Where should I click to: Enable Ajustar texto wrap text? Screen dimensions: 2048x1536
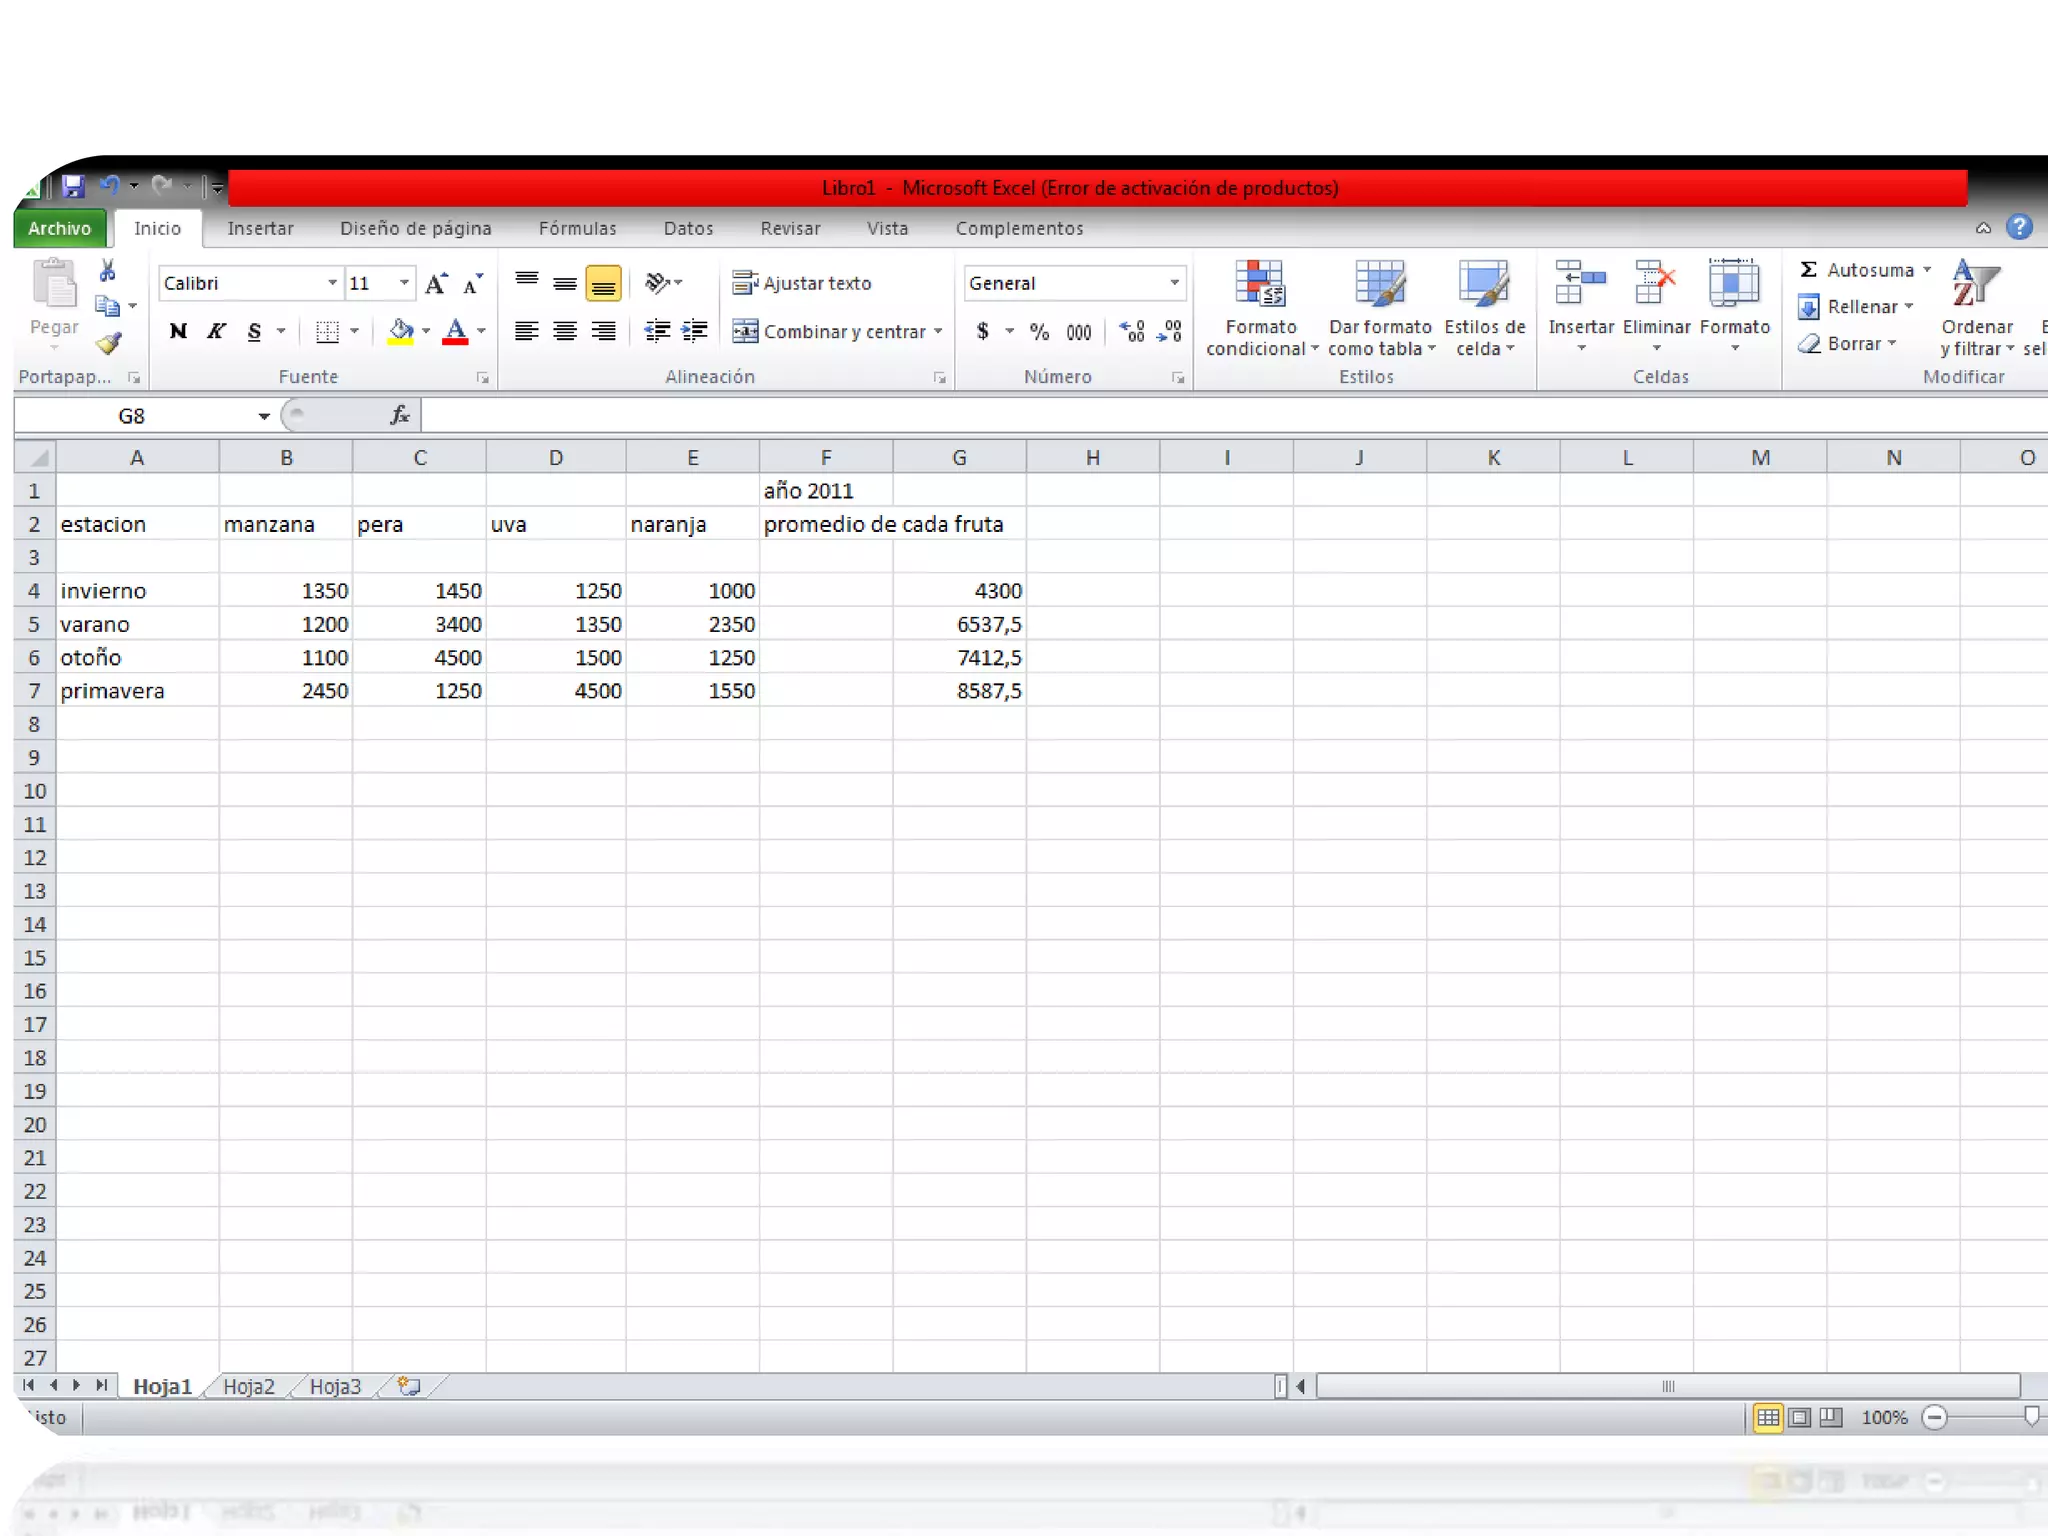pos(803,284)
